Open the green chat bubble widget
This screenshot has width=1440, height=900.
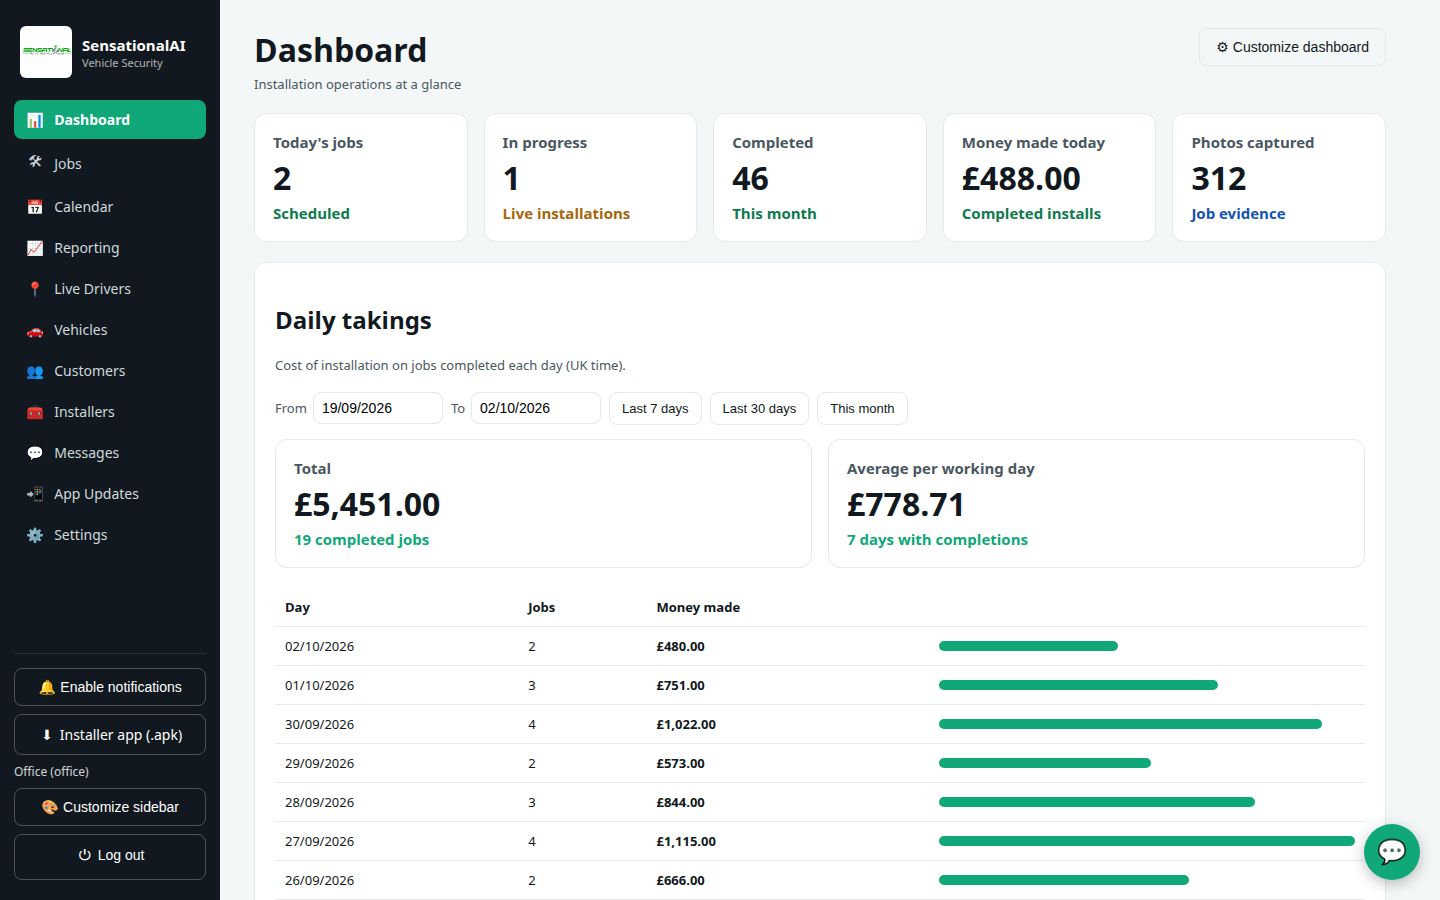[1391, 852]
